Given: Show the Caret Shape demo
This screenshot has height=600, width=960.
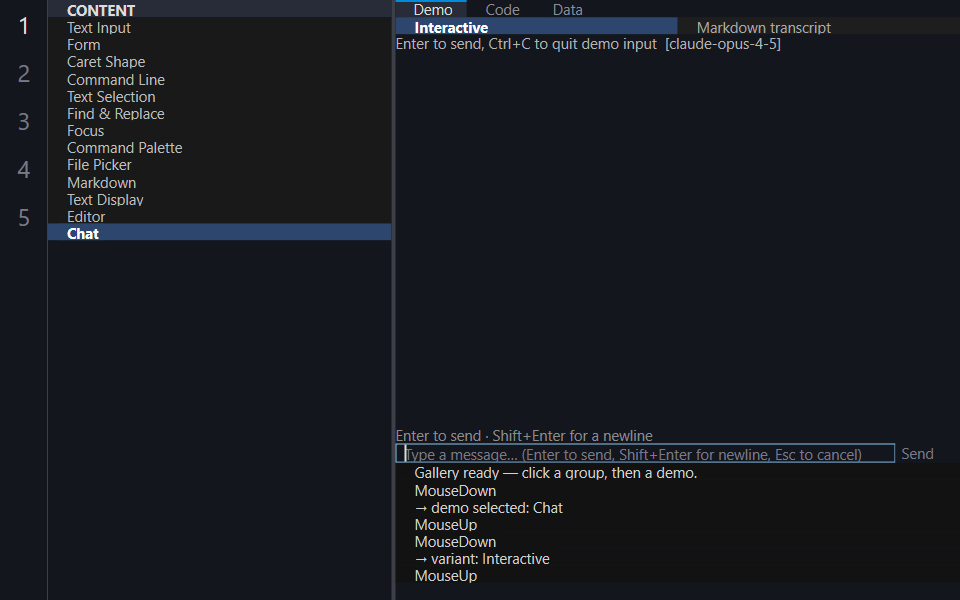Looking at the screenshot, I should (x=219, y=62).
